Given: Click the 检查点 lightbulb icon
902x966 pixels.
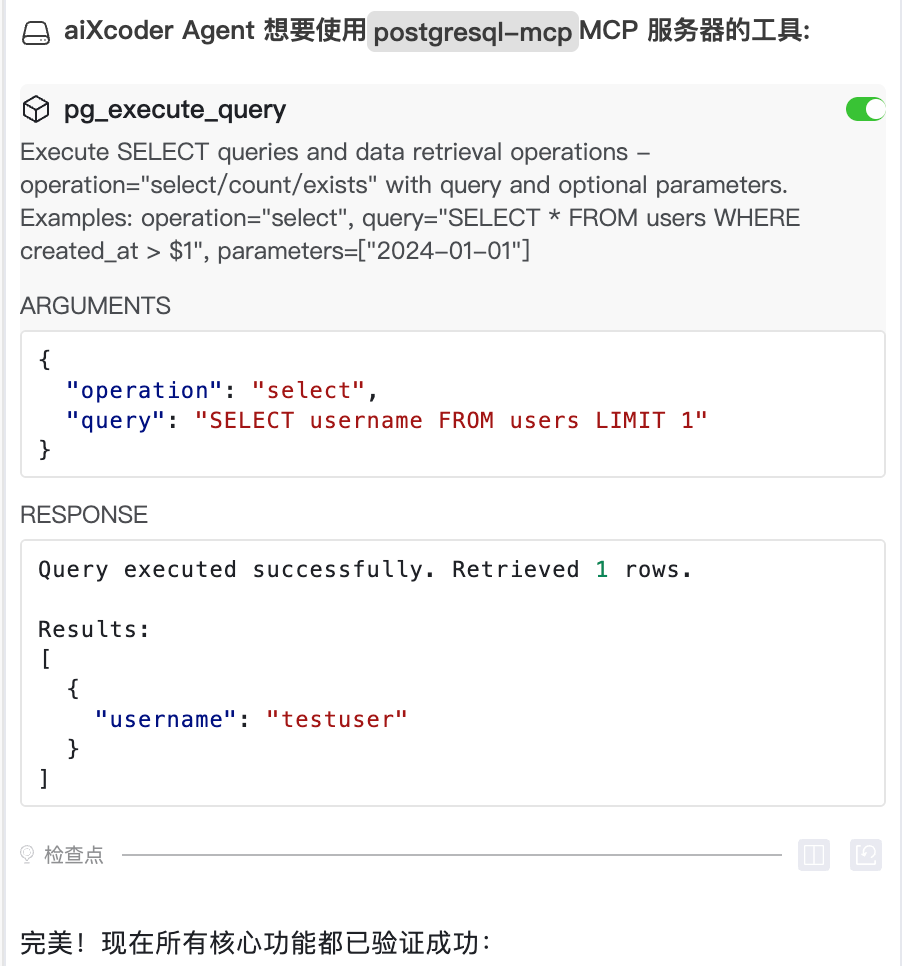Looking at the screenshot, I should (24, 855).
